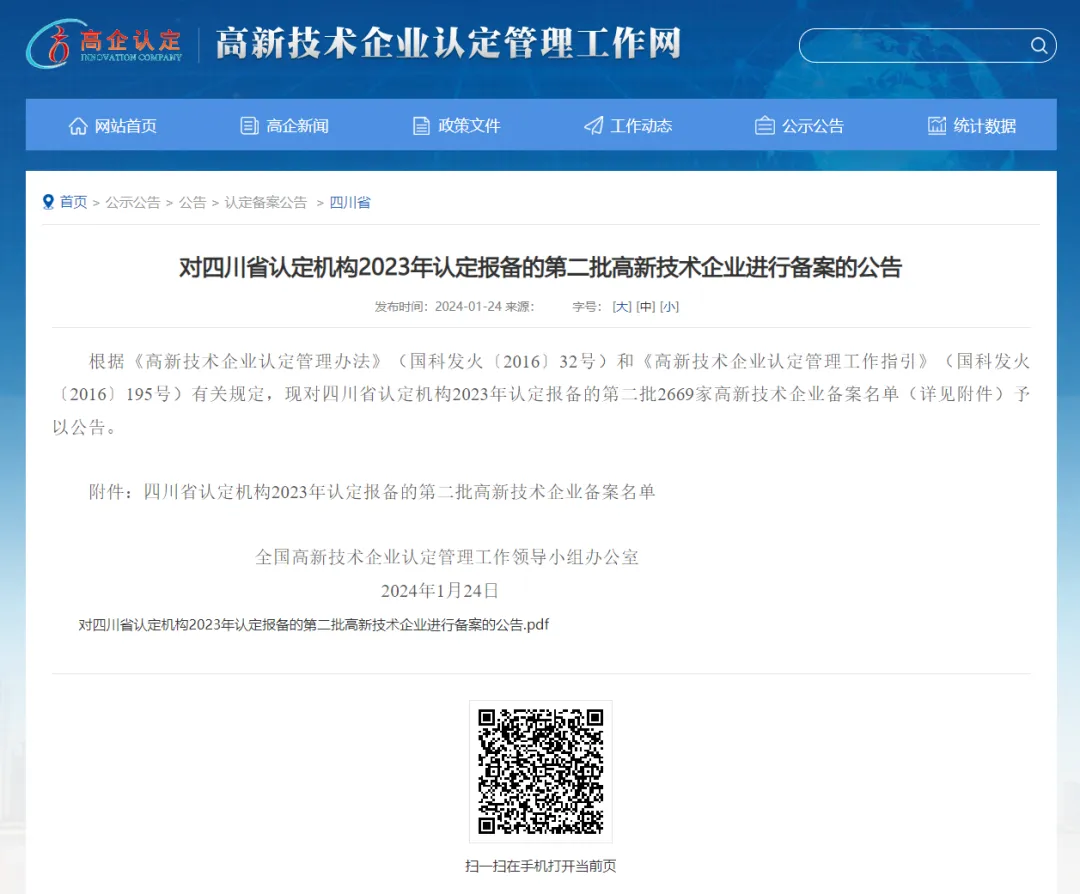This screenshot has width=1080, height=894.
Task: Open 公告 breadcrumb link
Action: click(x=192, y=202)
